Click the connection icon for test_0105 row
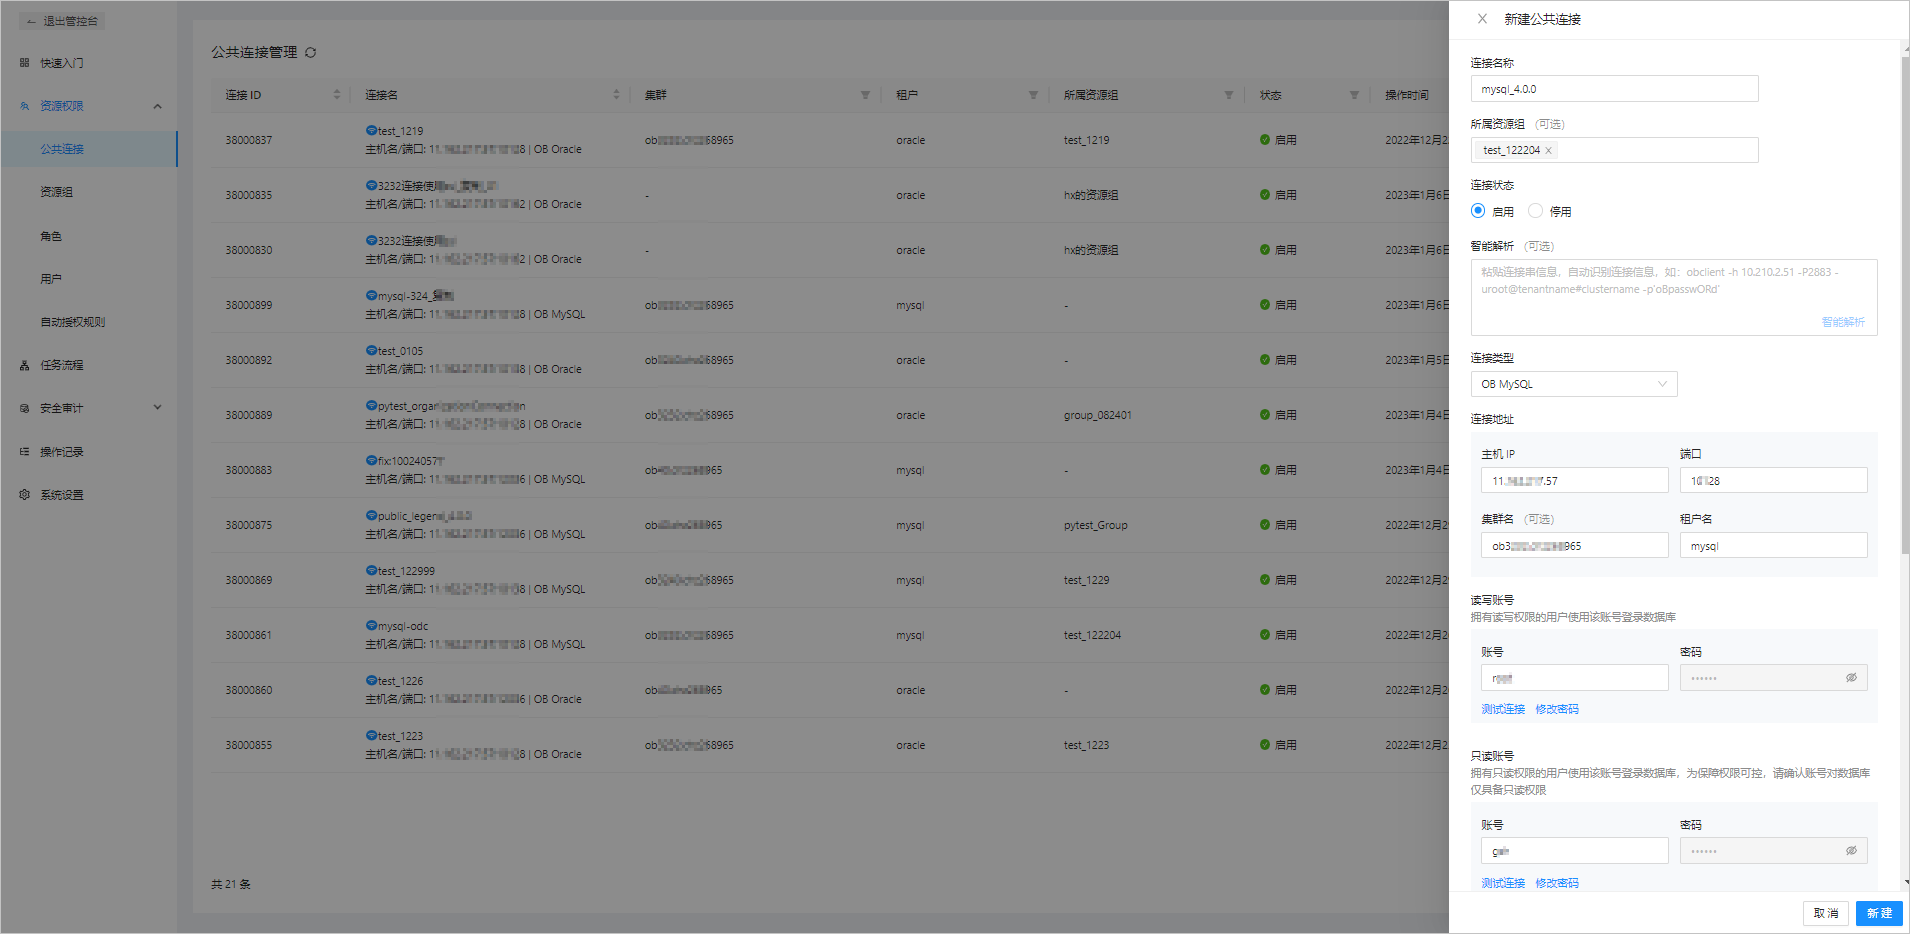This screenshot has width=1910, height=934. (371, 351)
